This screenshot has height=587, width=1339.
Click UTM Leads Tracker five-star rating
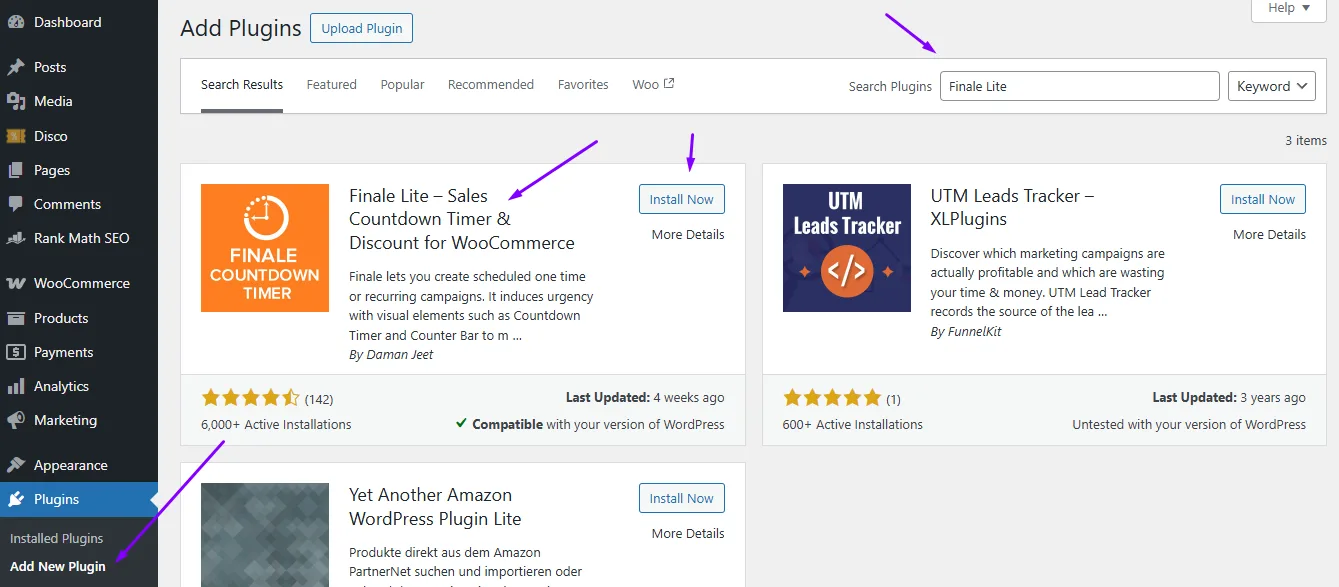(832, 398)
